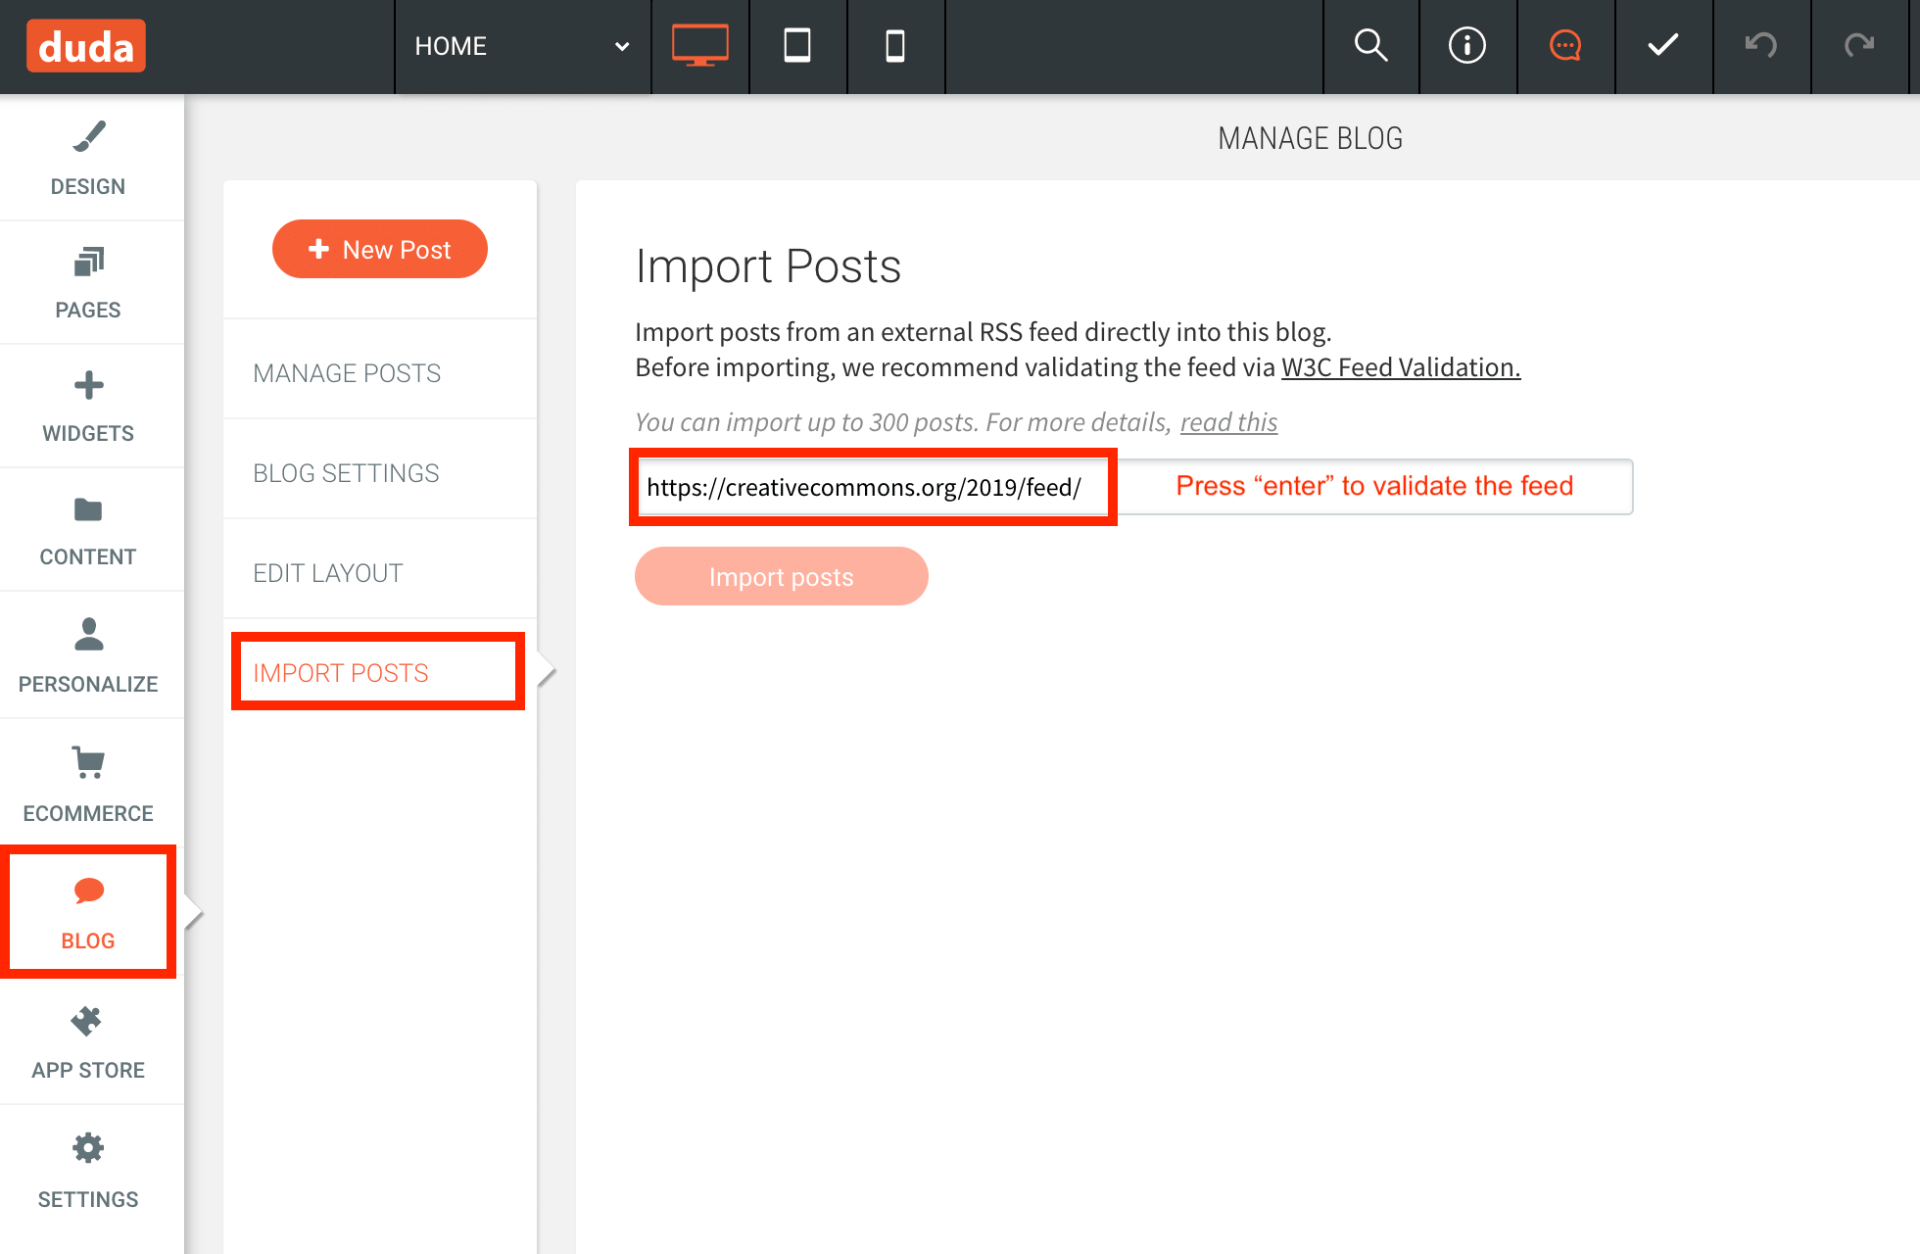Open the Content panel
Image resolution: width=1920 pixels, height=1254 pixels.
pos(88,531)
